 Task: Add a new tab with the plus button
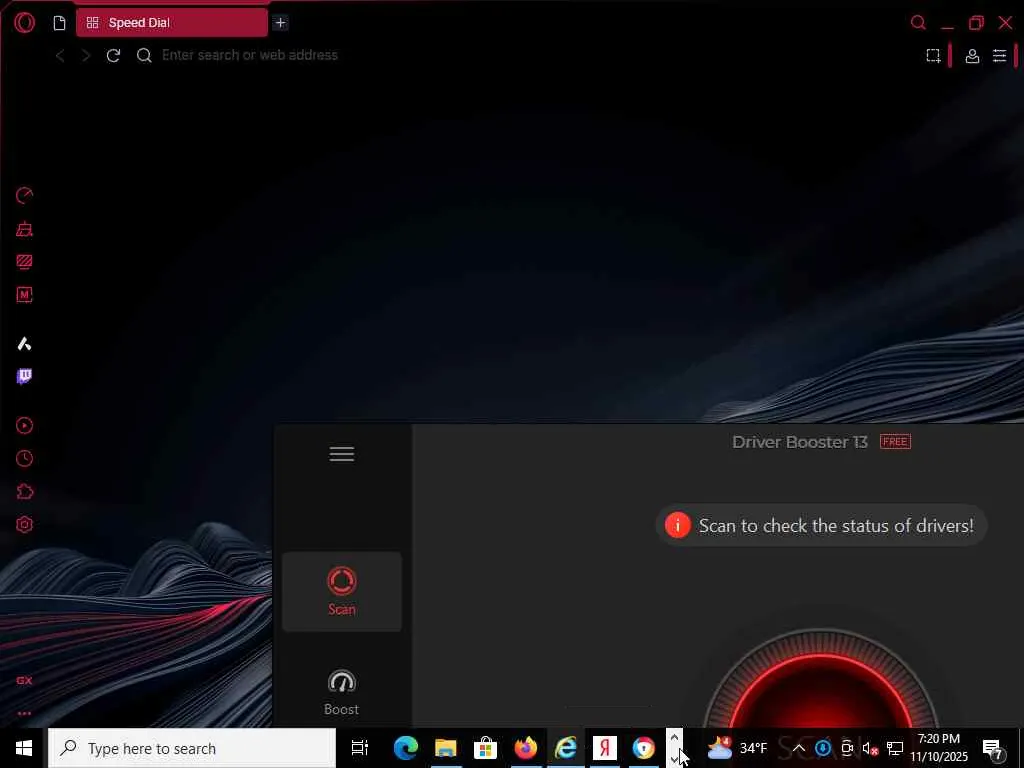[280, 23]
